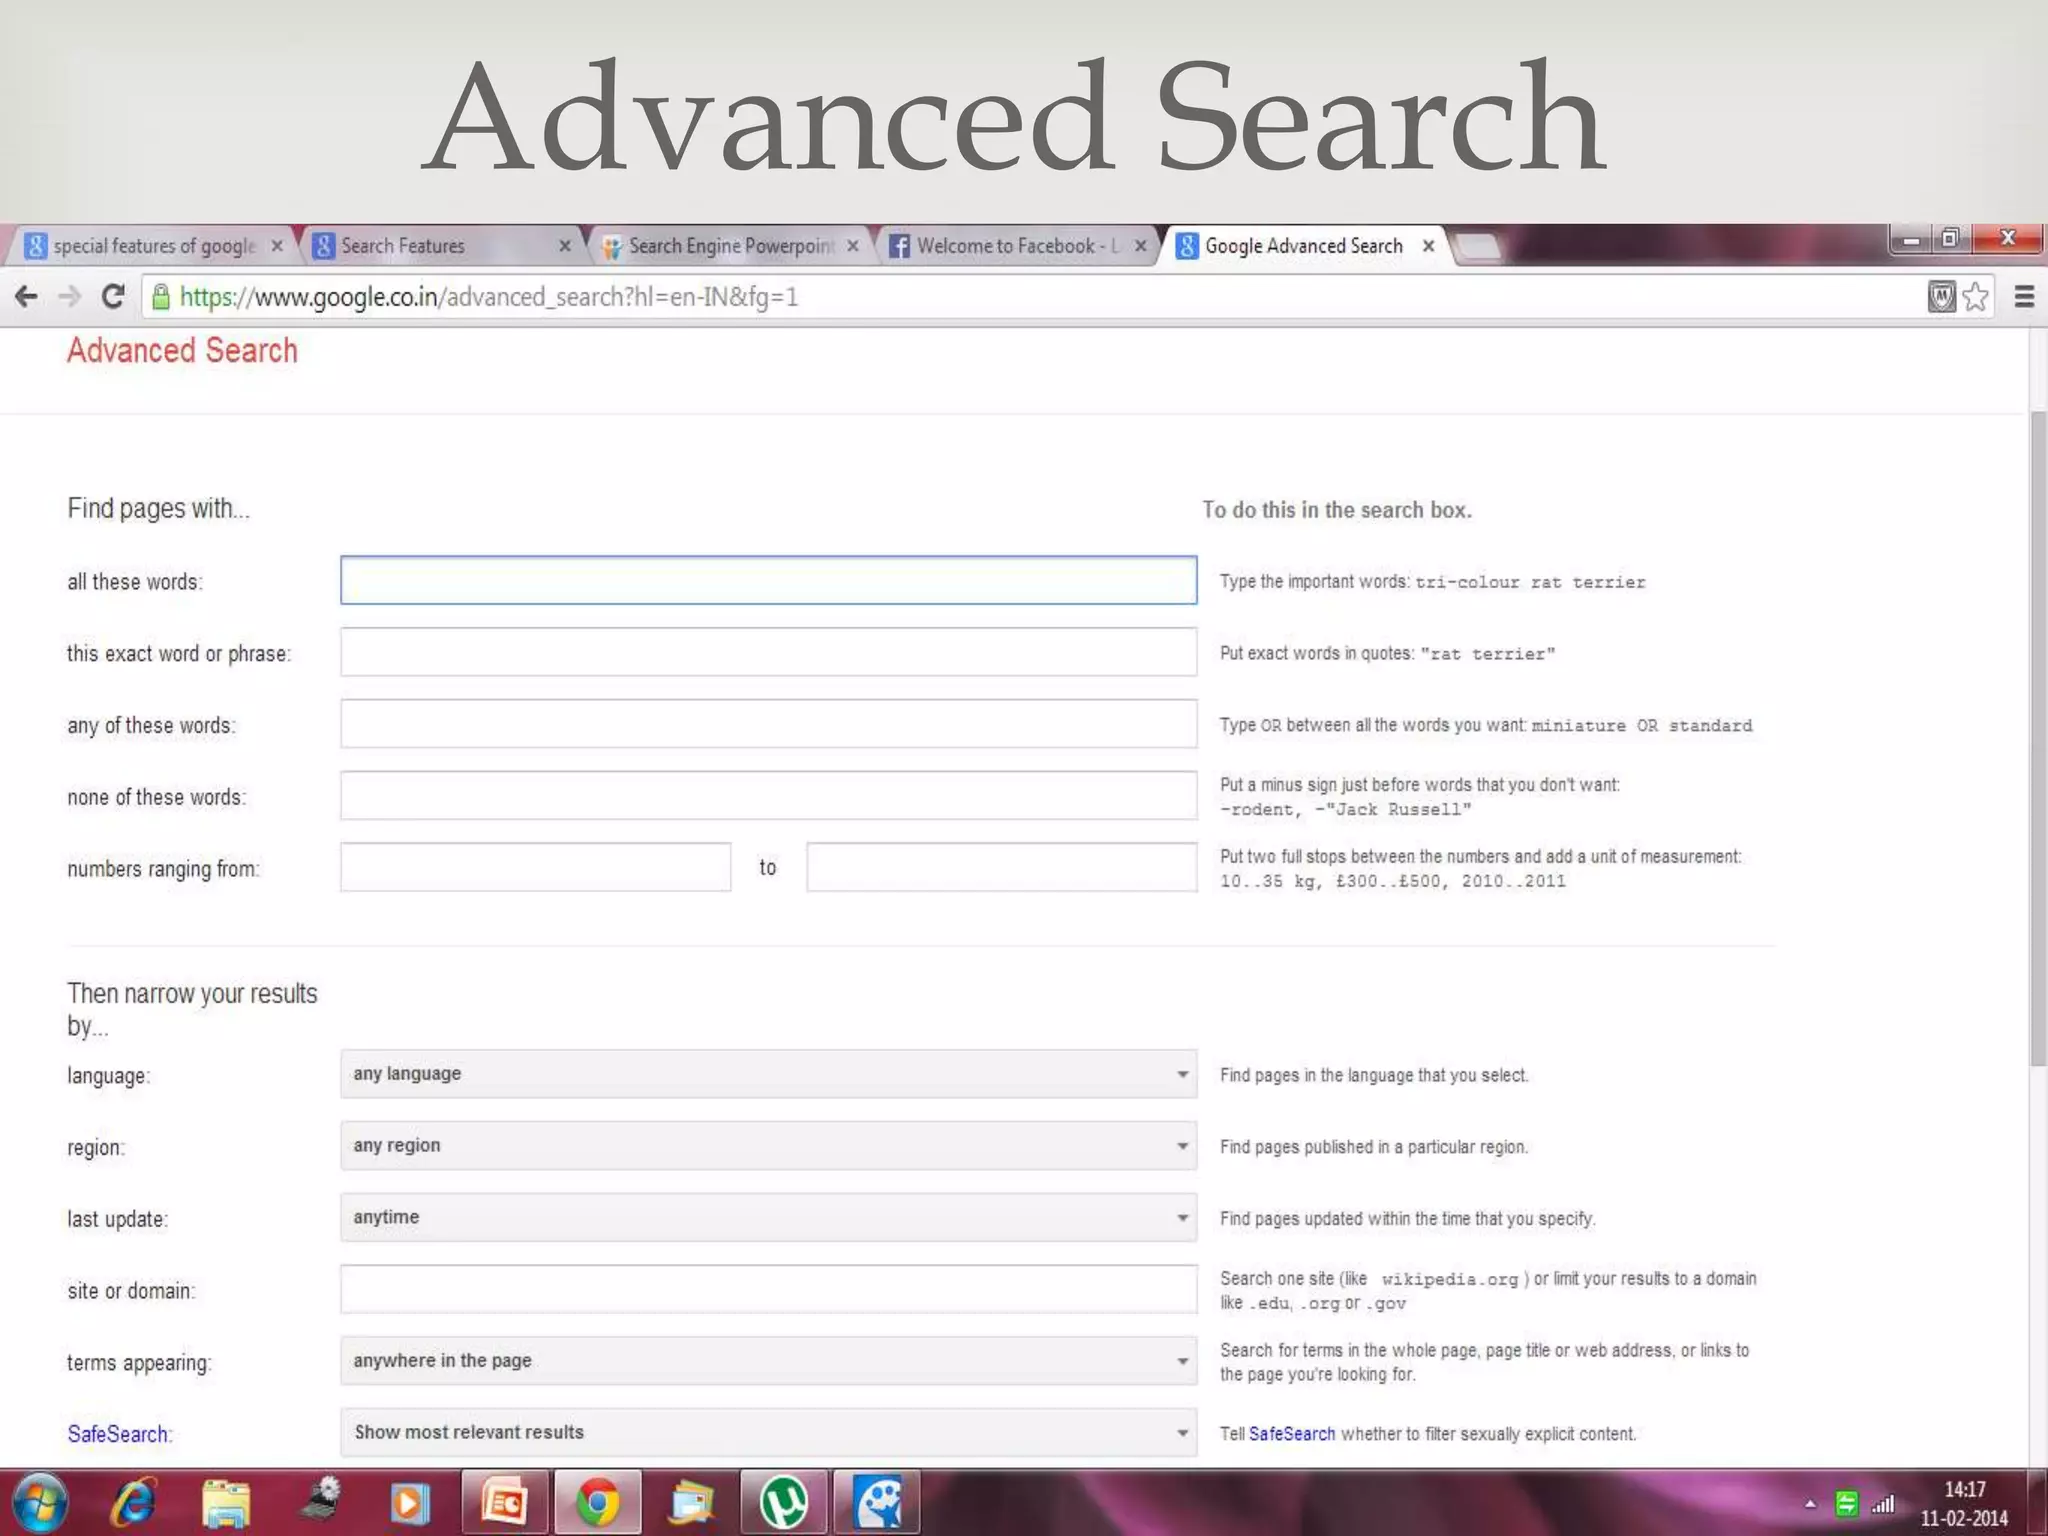2048x1536 pixels.
Task: Click the green tray icon beside the signal bars
Action: pos(1847,1503)
